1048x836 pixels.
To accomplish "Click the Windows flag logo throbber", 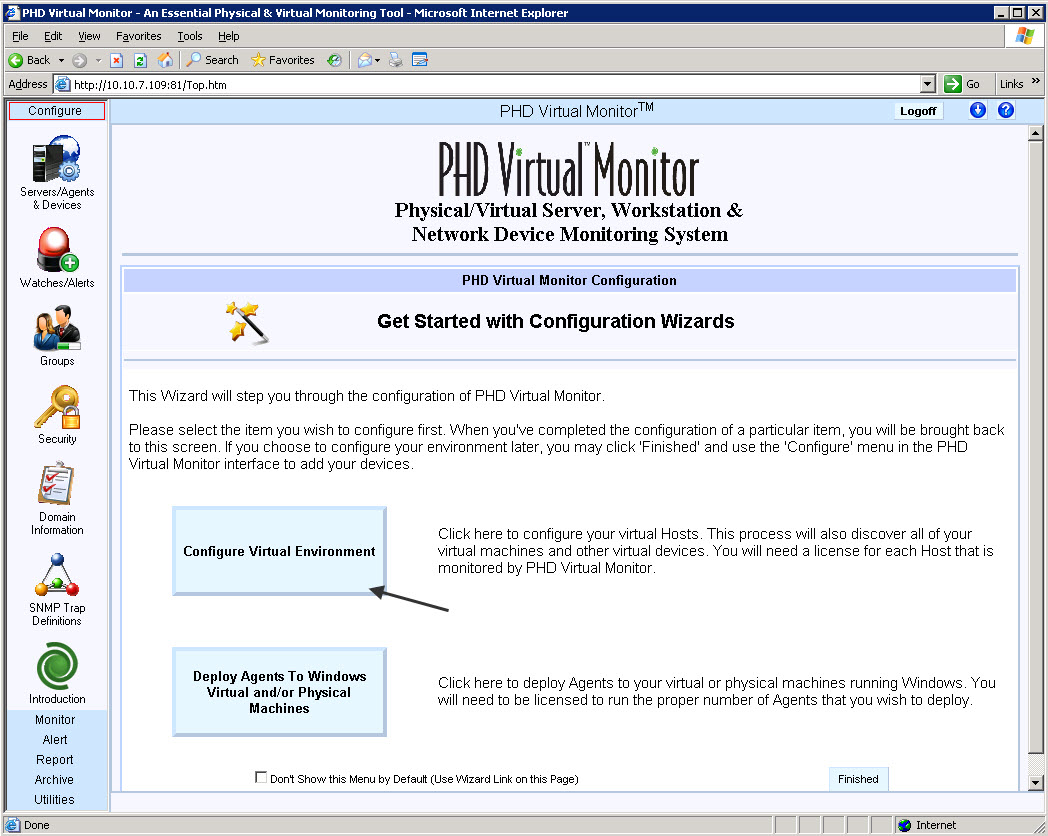I will click(1024, 36).
